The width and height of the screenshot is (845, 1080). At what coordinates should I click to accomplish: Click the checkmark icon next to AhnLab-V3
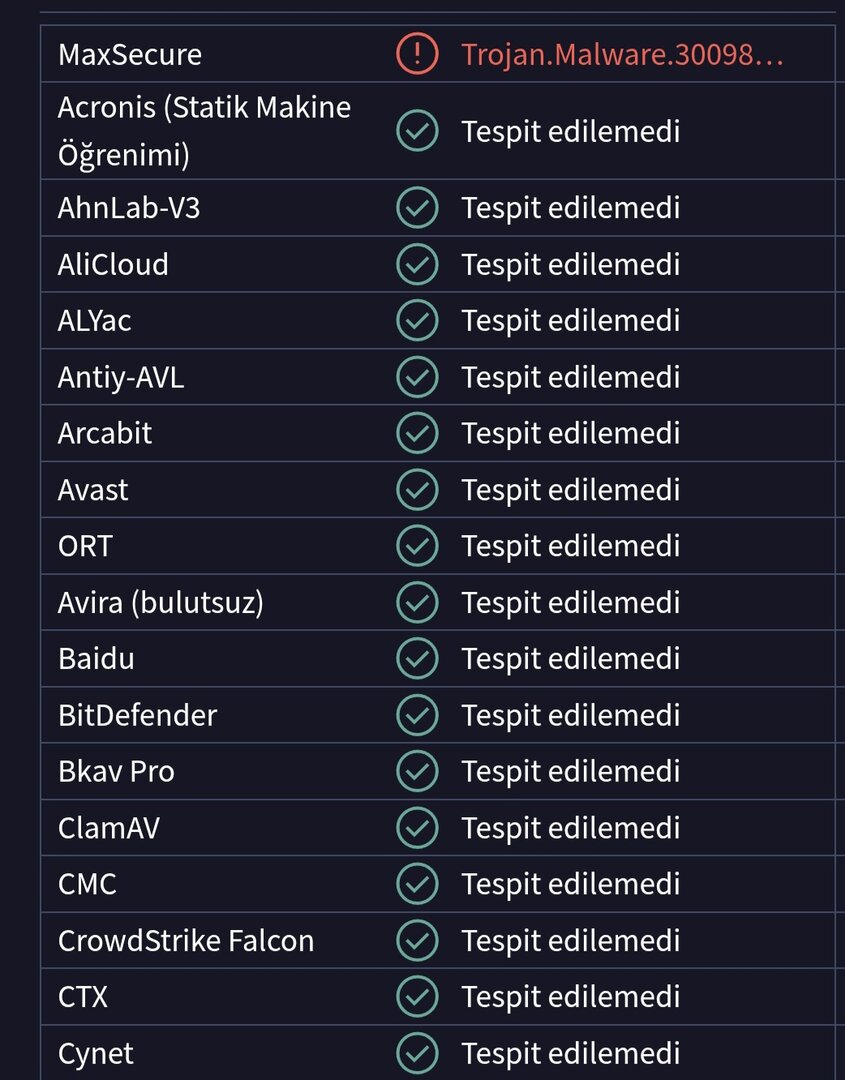[417, 208]
